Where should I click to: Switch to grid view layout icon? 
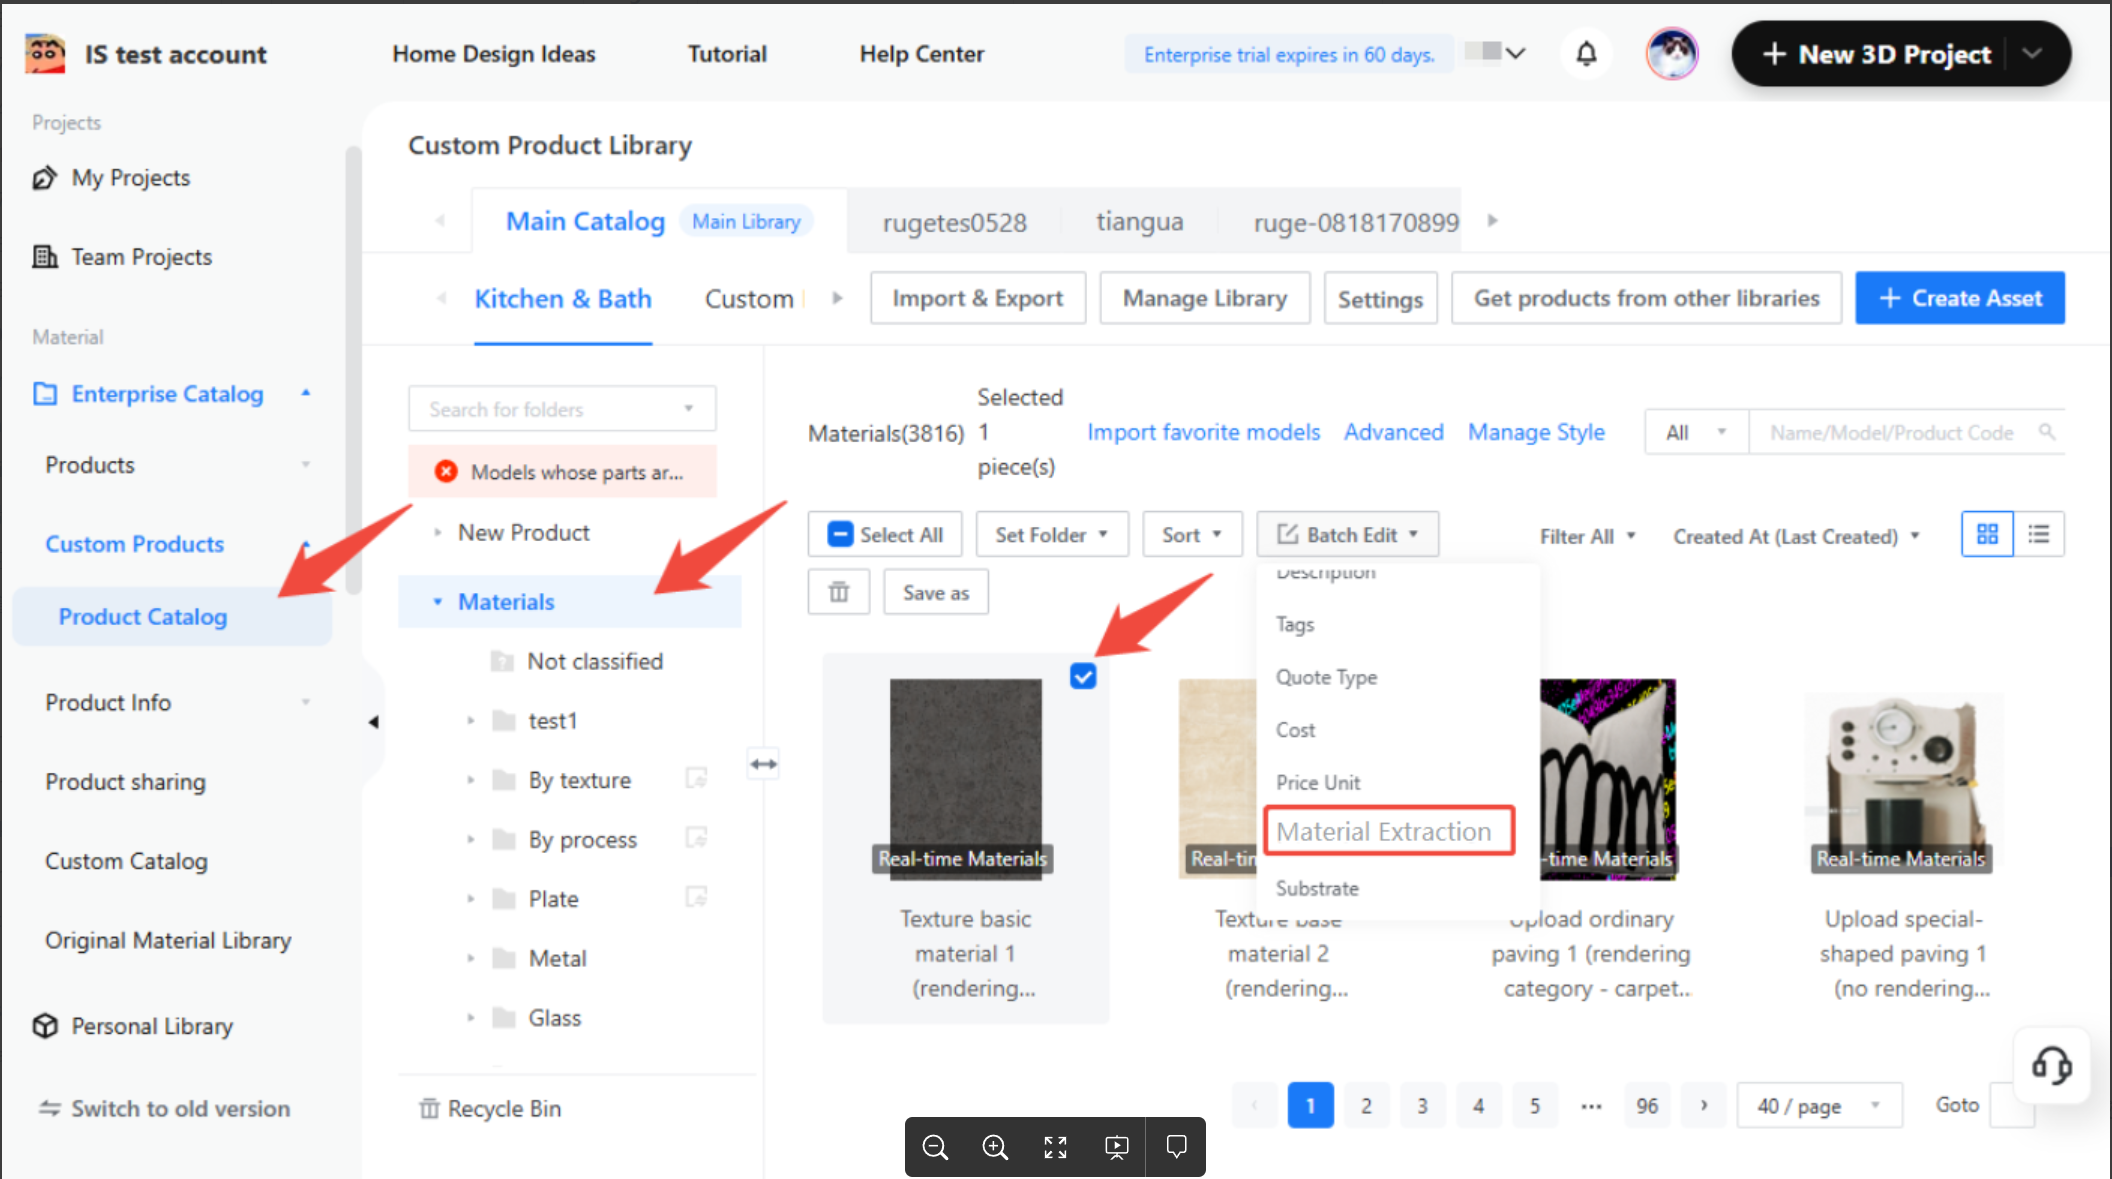tap(1987, 535)
